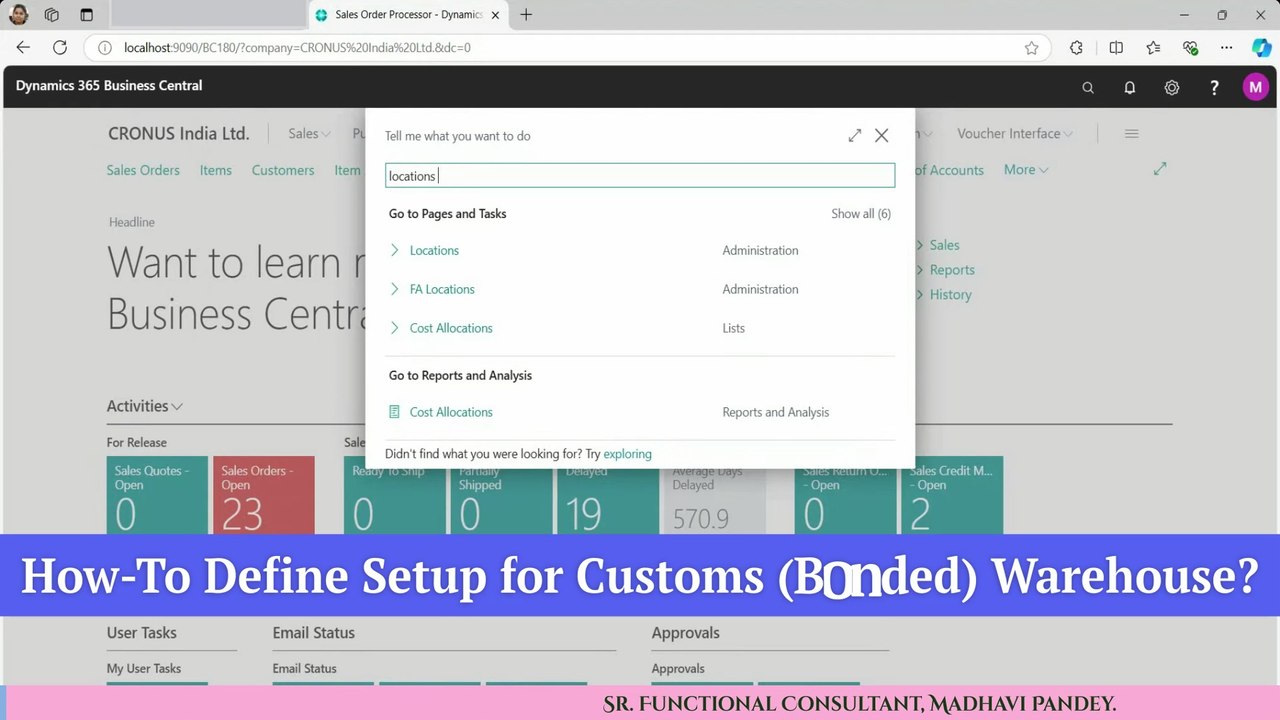1280x720 pixels.
Task: Open a new browser tab with plus icon
Action: click(x=526, y=15)
